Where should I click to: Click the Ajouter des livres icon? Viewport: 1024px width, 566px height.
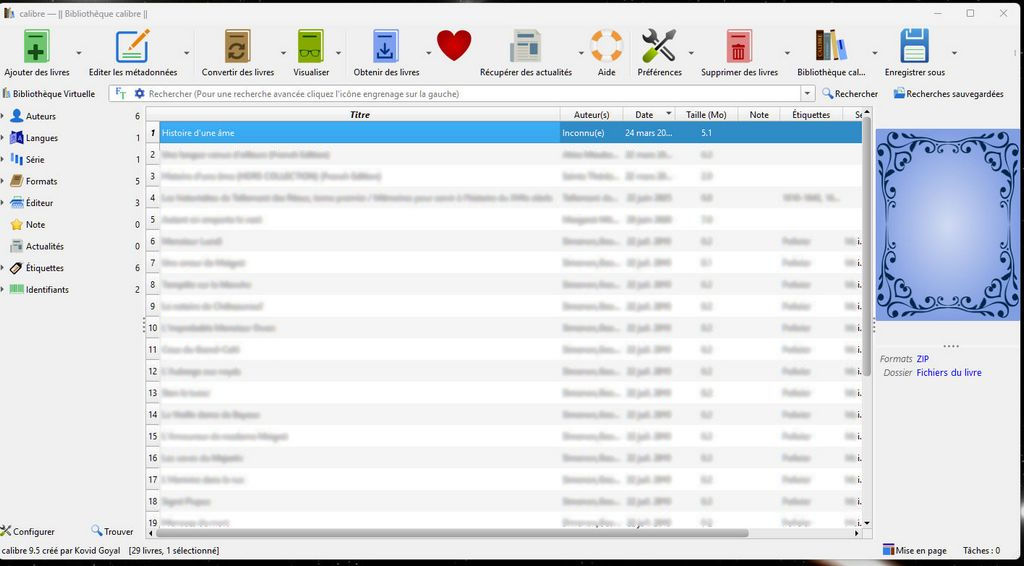click(34, 47)
